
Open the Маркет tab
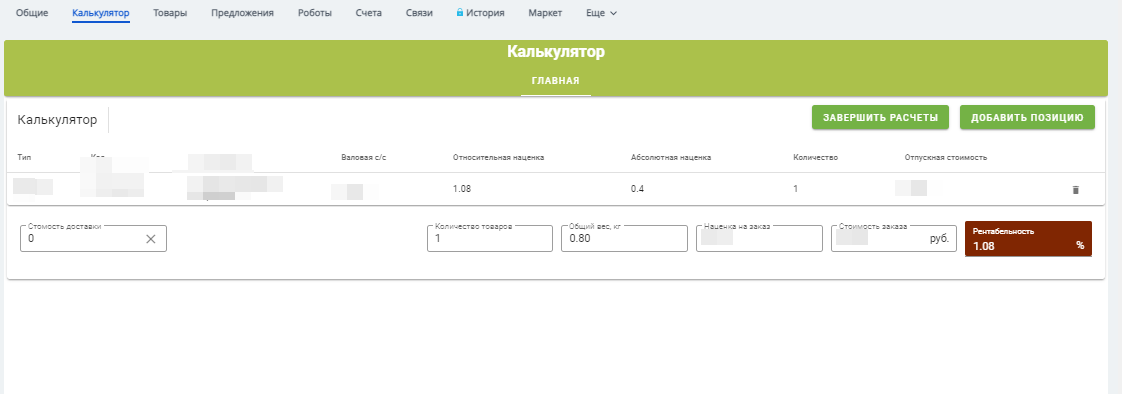[x=545, y=13]
